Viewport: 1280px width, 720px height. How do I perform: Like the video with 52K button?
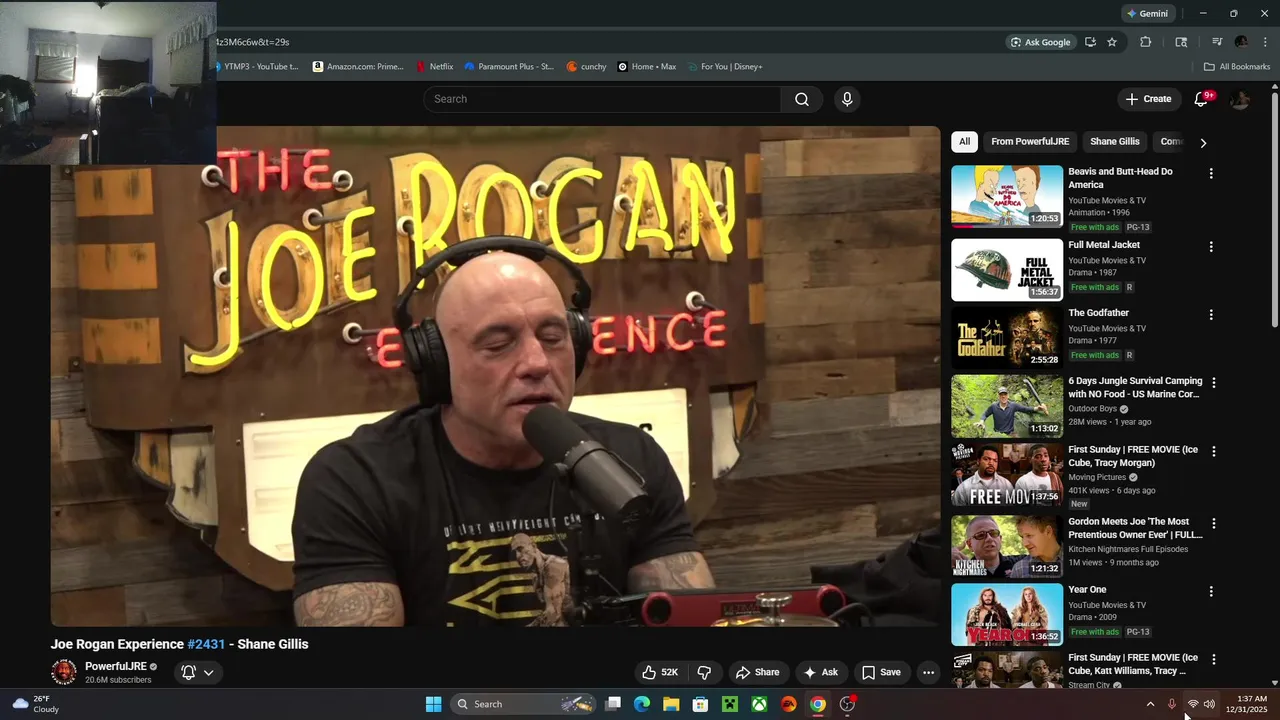click(660, 672)
